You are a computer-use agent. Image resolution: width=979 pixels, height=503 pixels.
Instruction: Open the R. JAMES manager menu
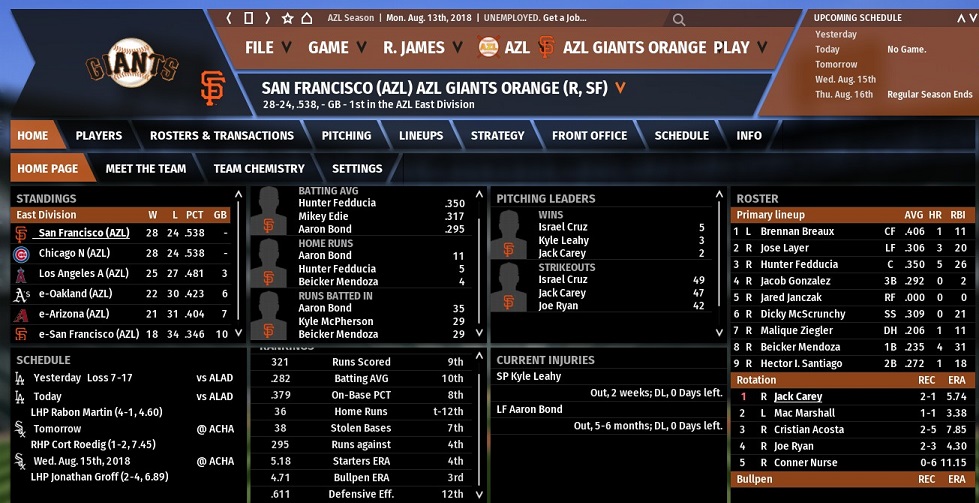point(423,47)
